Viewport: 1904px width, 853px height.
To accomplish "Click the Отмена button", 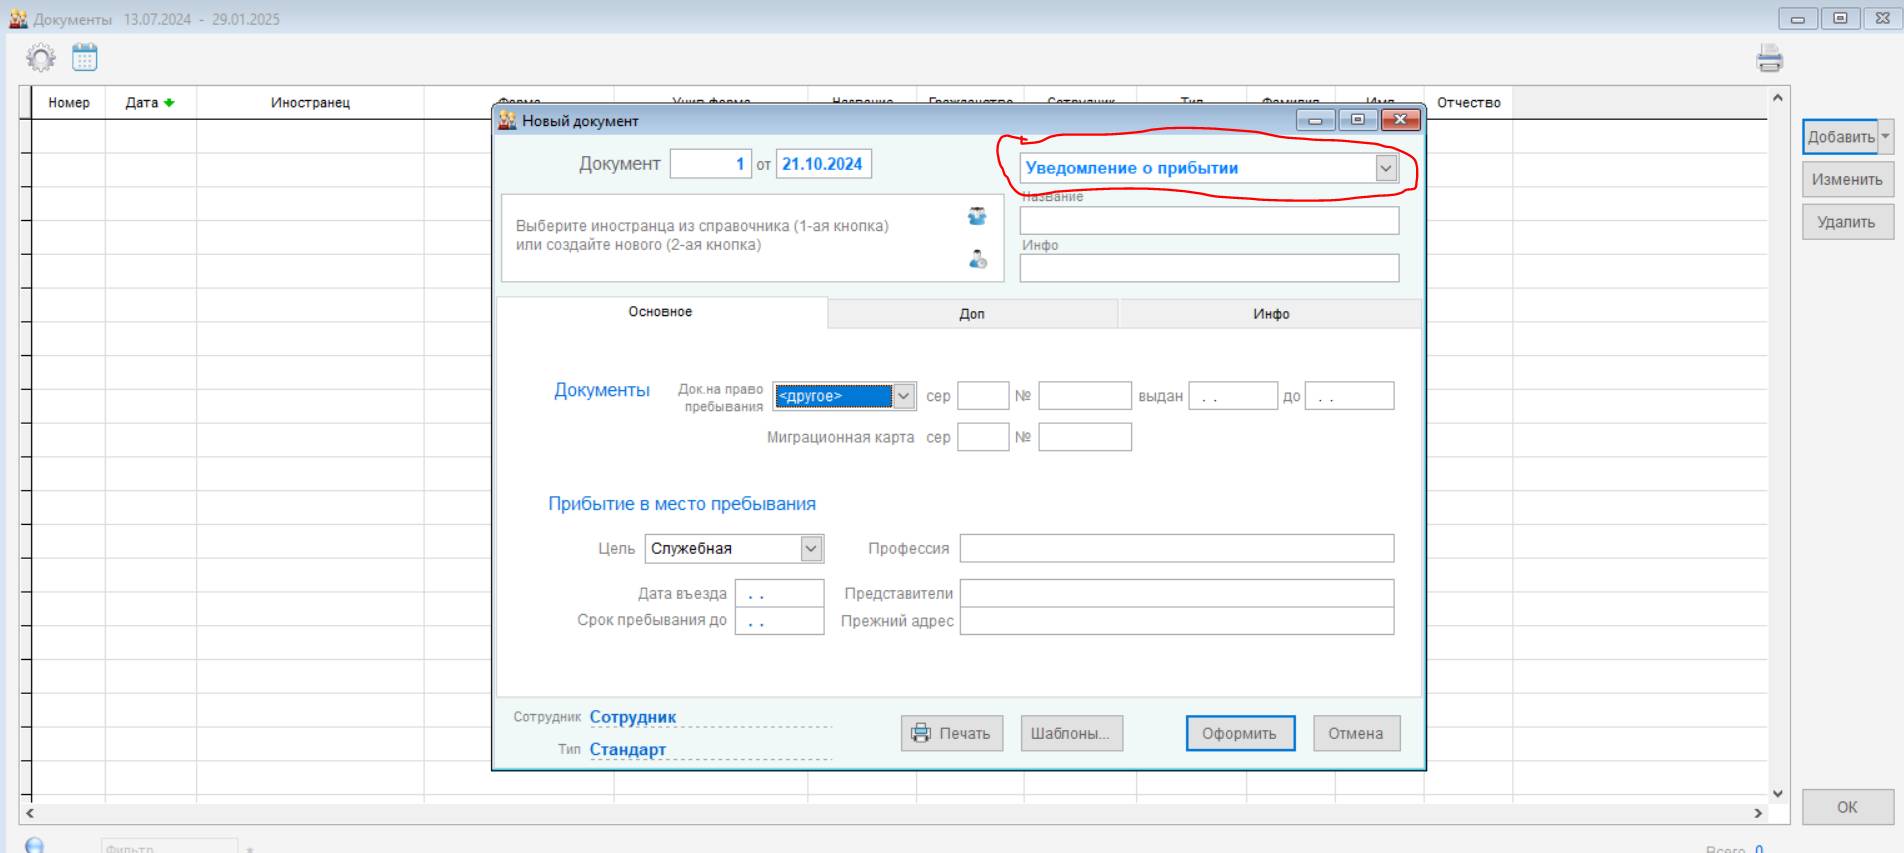I will tap(1356, 733).
